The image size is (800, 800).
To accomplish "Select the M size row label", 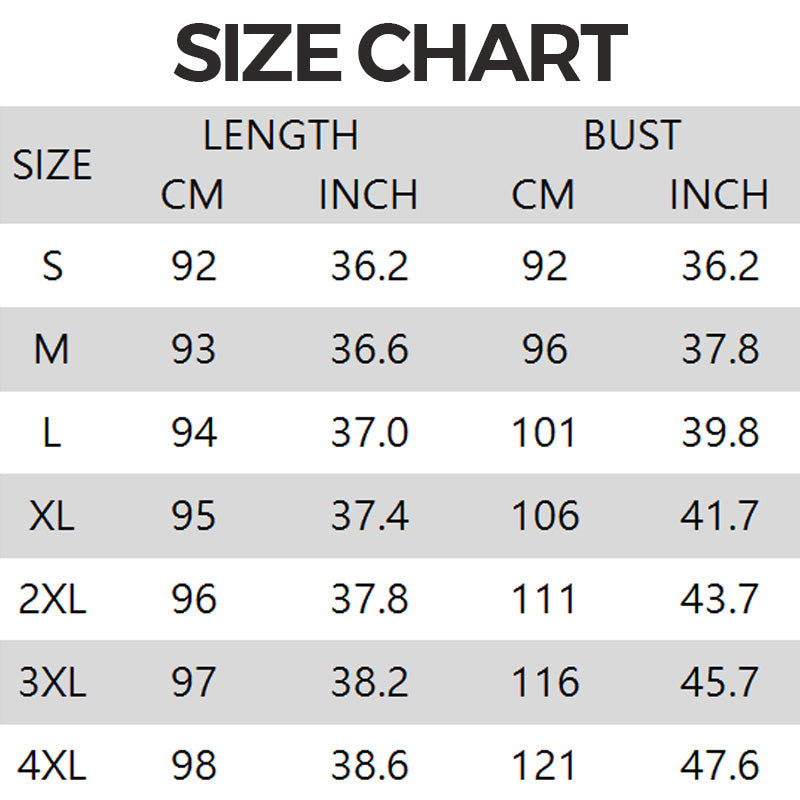I will (52, 349).
